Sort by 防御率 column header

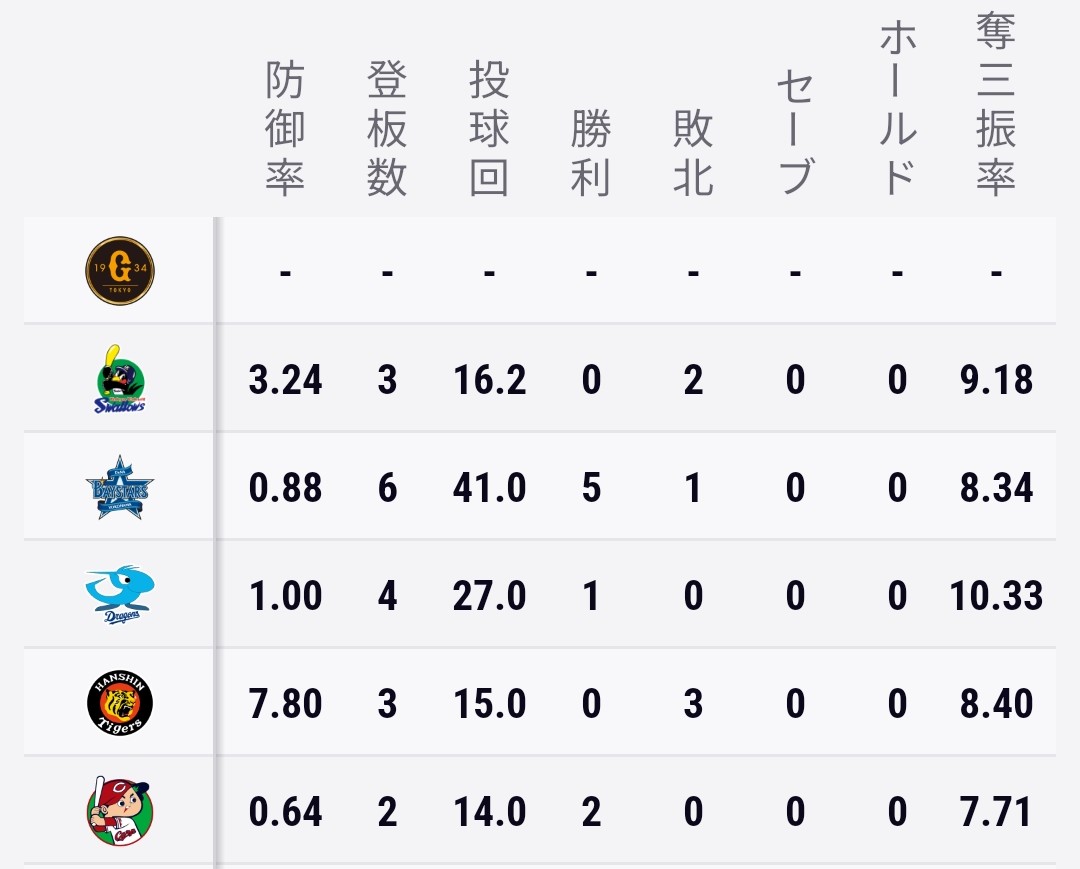pyautogui.click(x=285, y=129)
